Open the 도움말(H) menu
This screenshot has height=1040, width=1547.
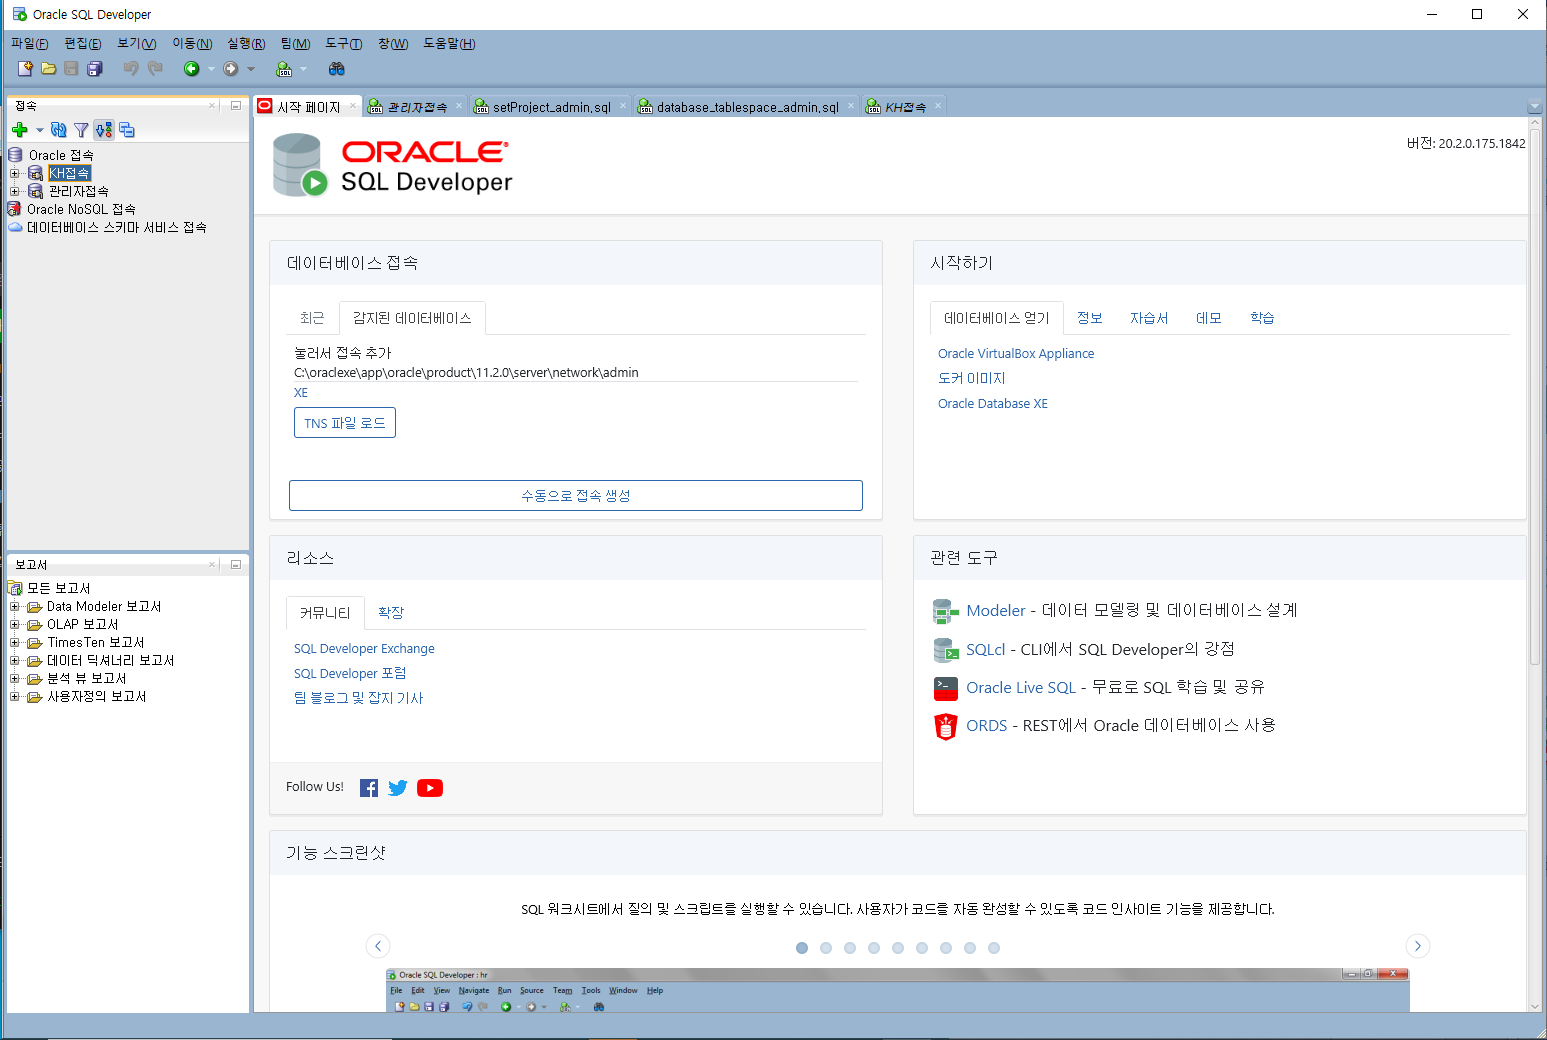pos(449,43)
